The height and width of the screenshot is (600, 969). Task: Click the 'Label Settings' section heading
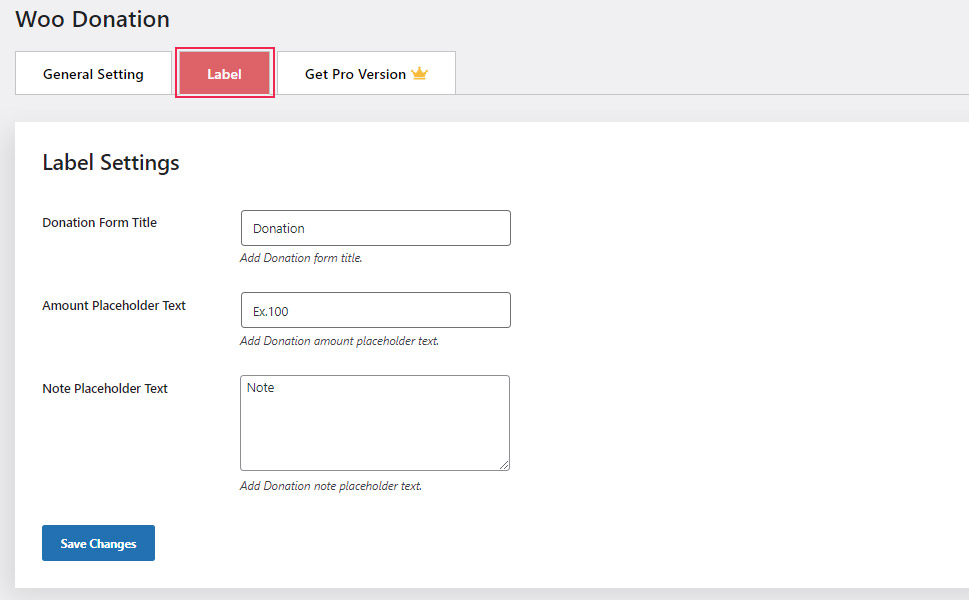[111, 163]
